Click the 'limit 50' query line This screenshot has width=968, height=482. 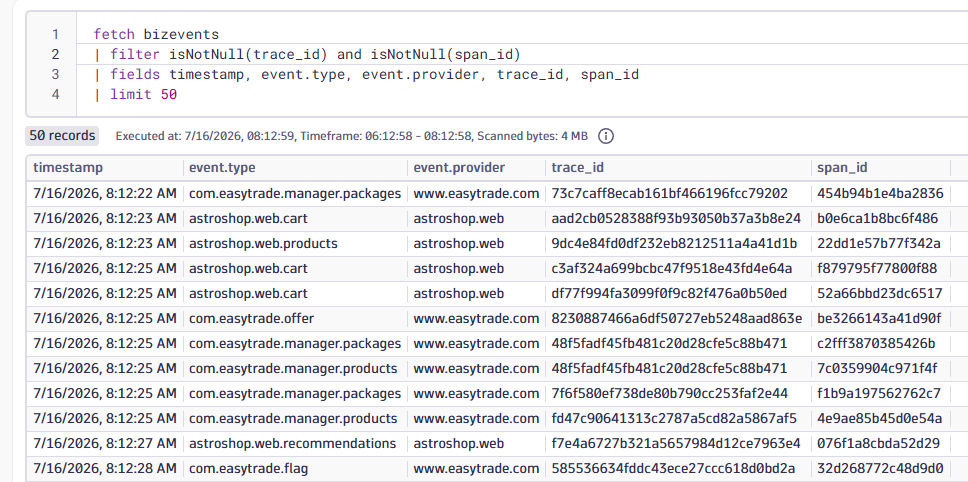point(135,95)
